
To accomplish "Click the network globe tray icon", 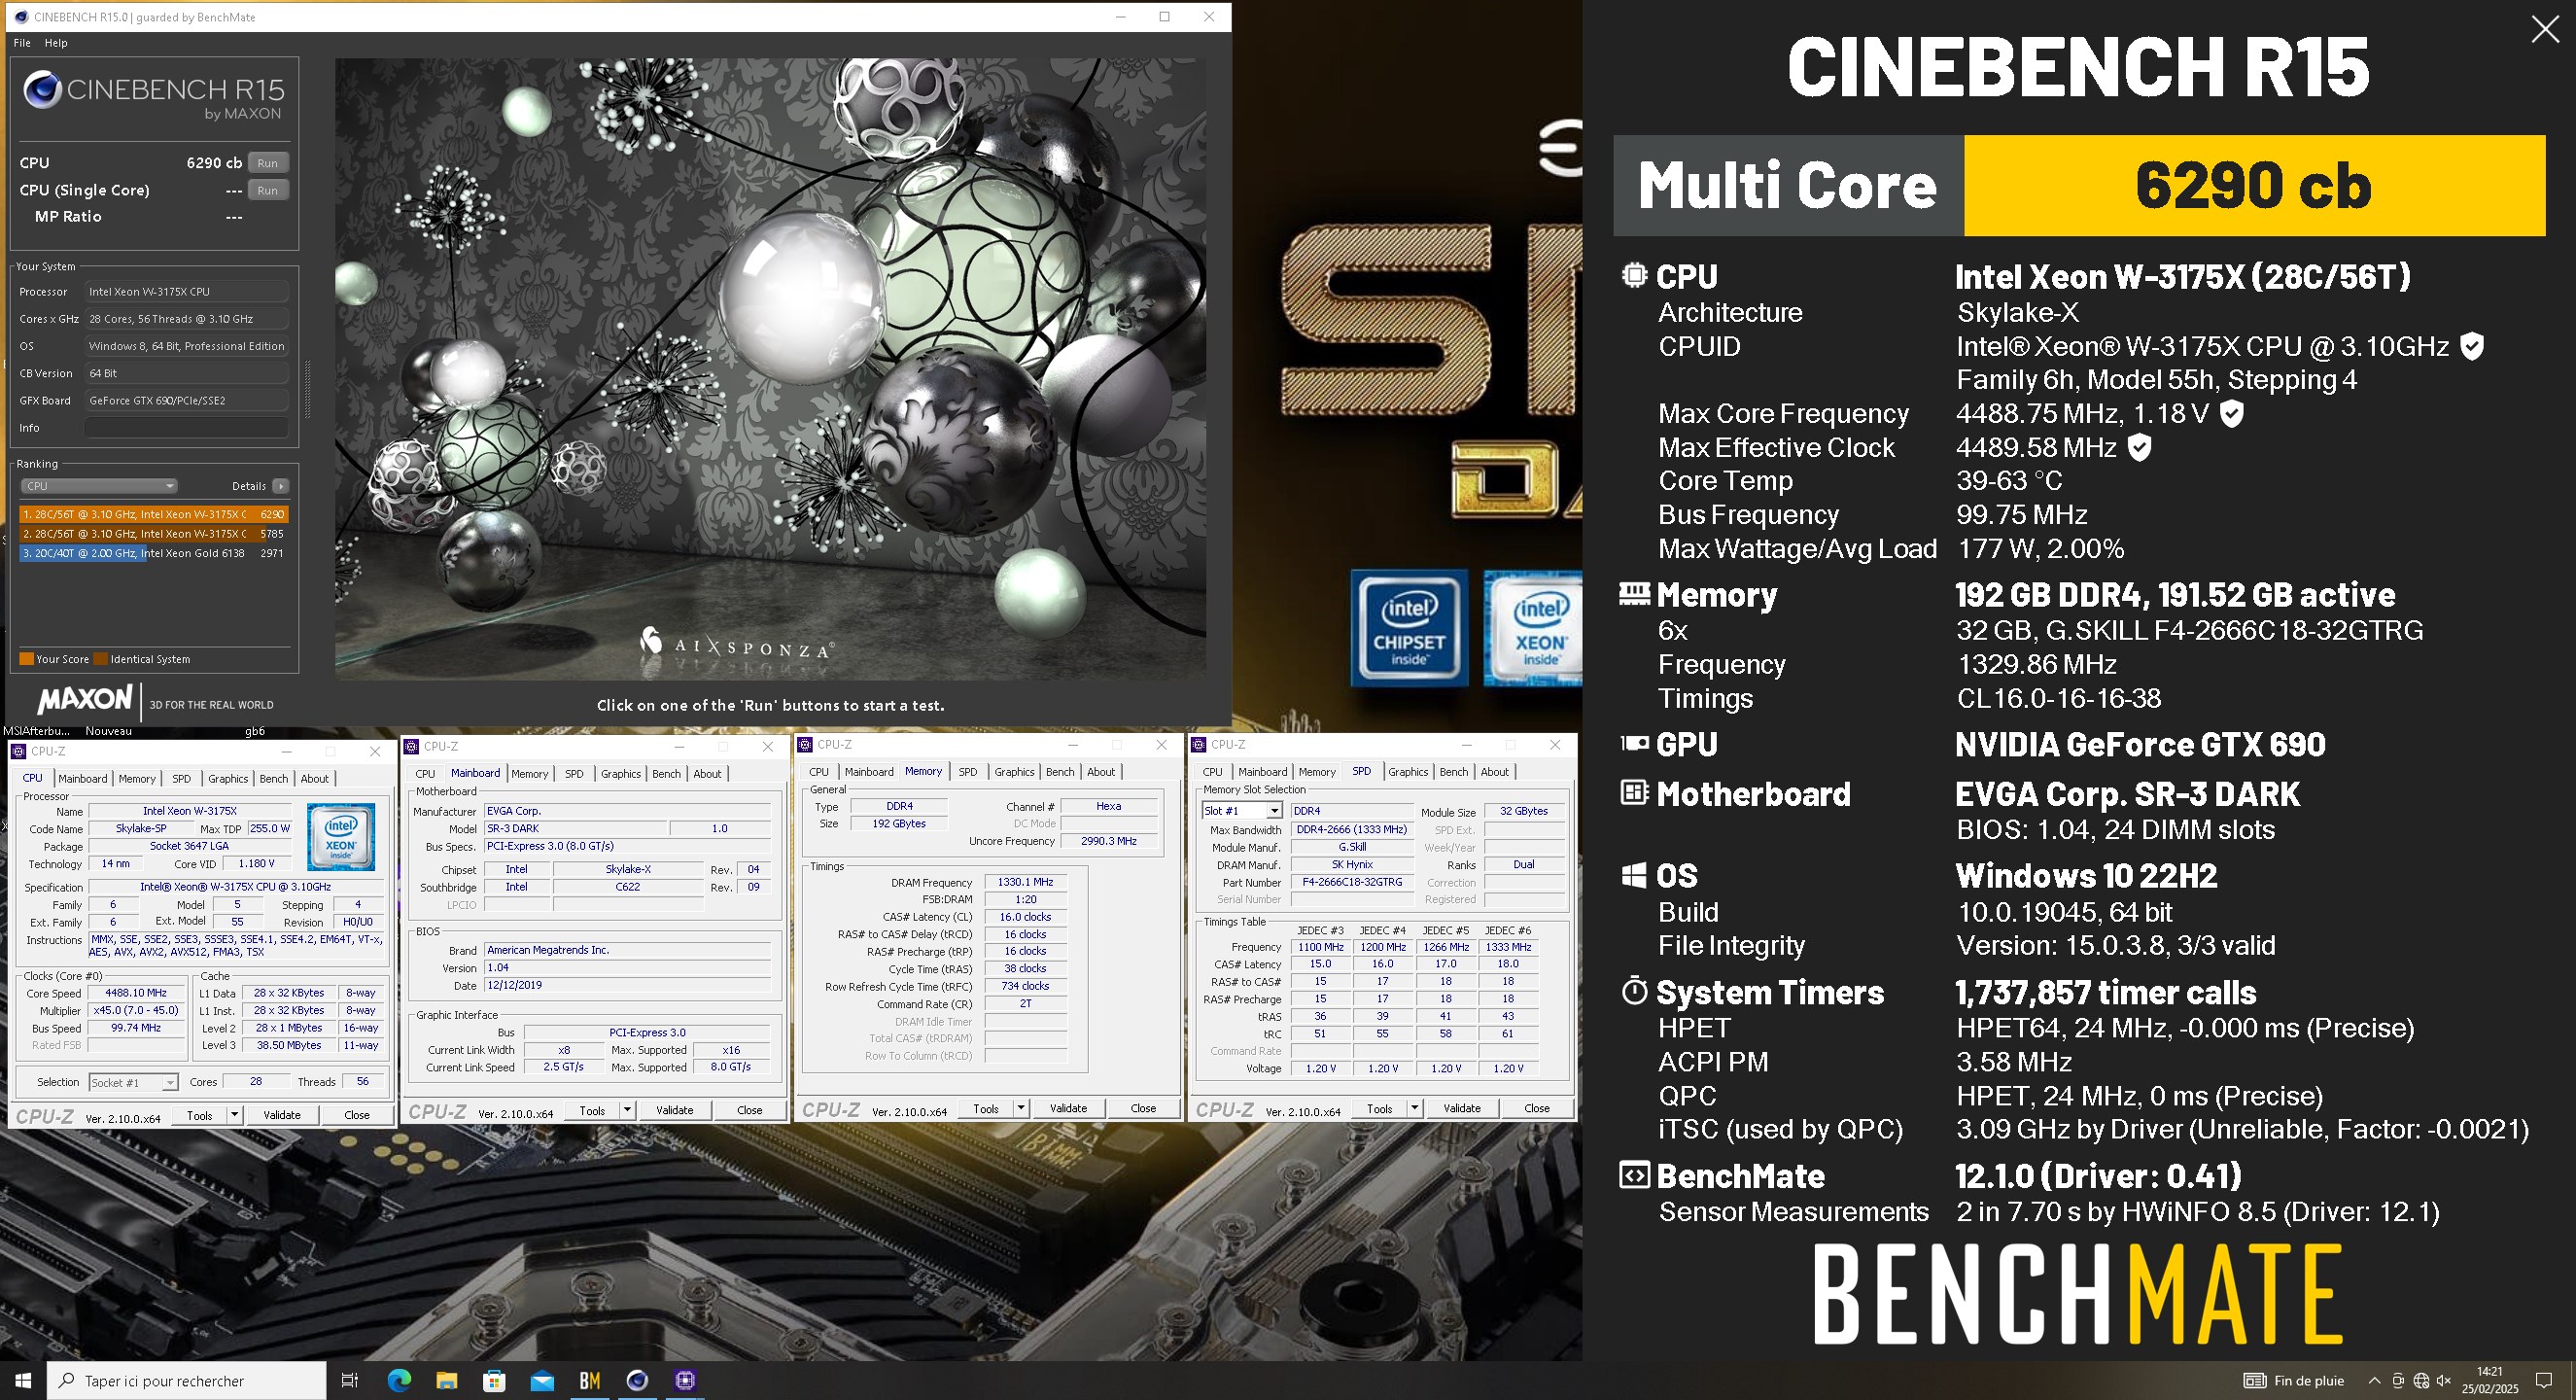I will [x=2421, y=1381].
